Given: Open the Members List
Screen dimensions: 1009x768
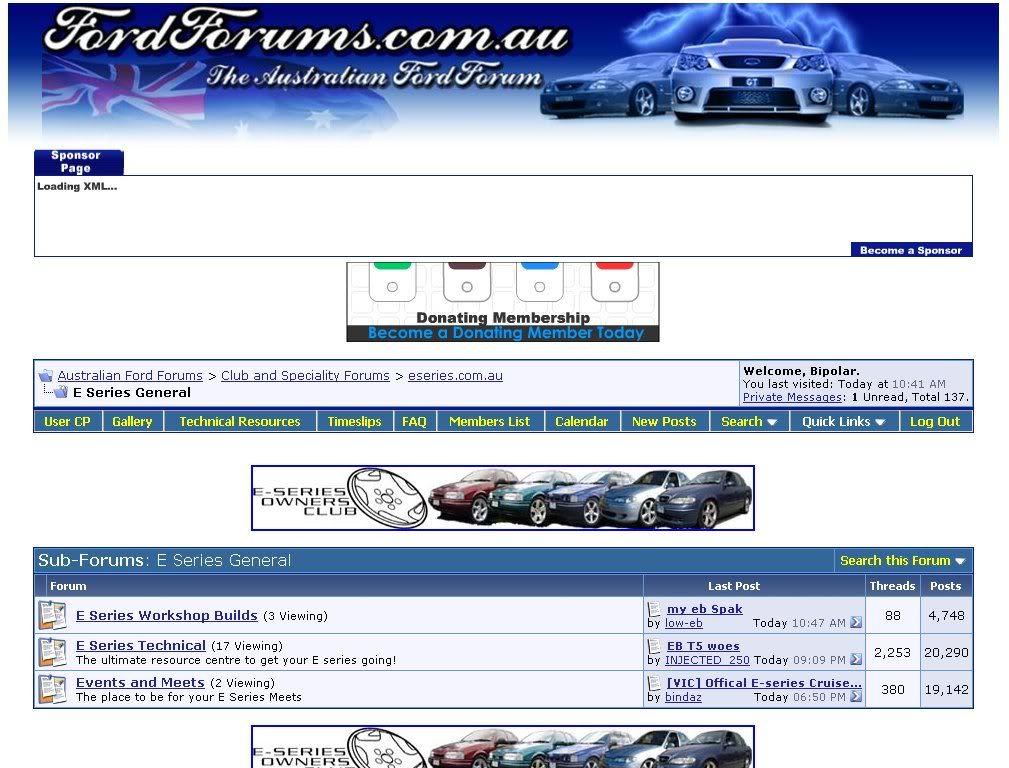Looking at the screenshot, I should pos(490,422).
